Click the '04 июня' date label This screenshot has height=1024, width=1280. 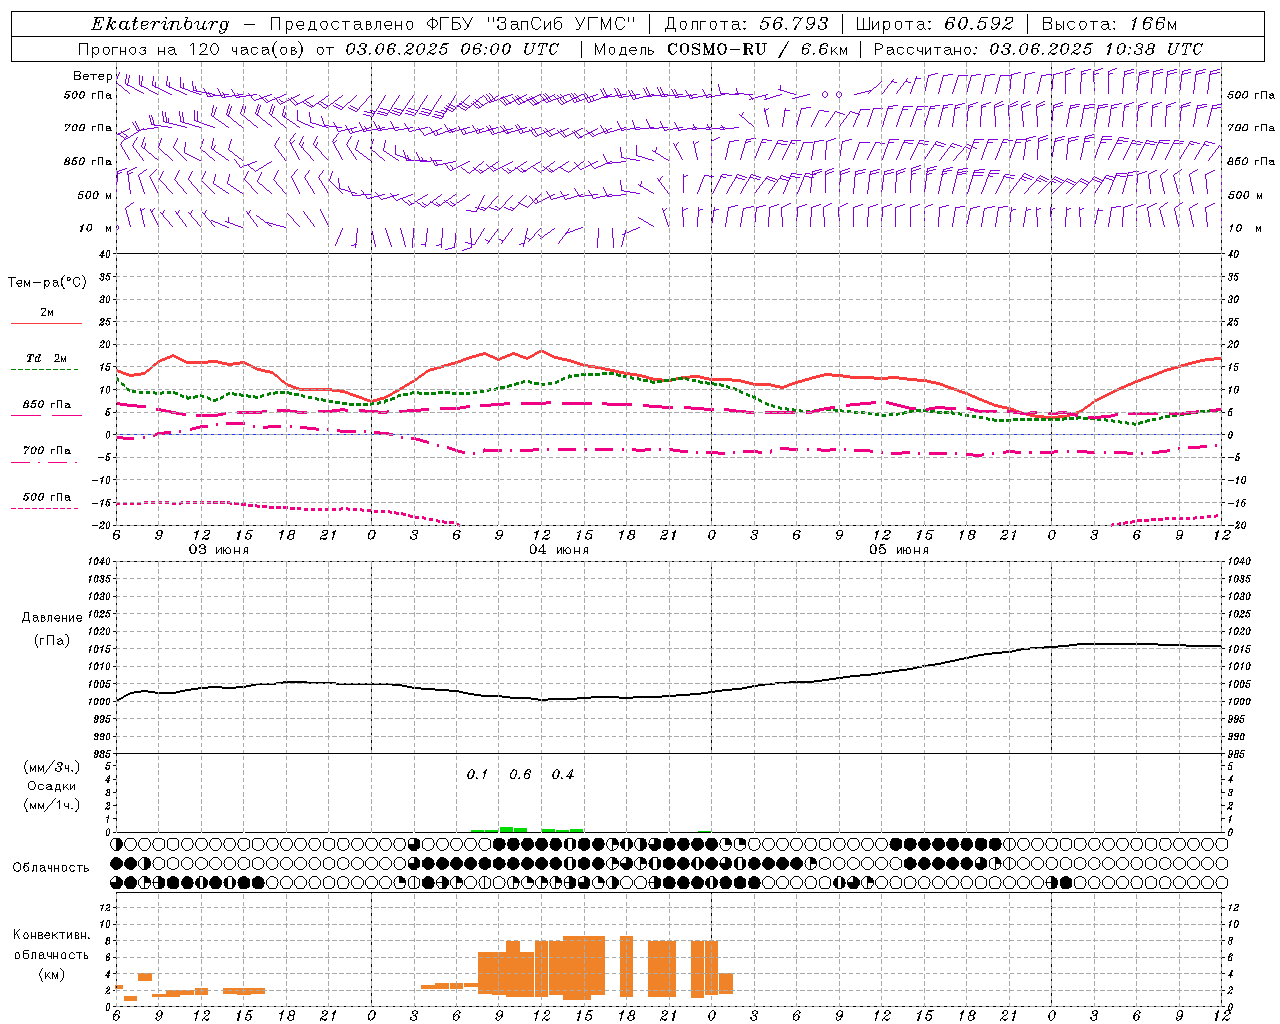[x=559, y=550]
